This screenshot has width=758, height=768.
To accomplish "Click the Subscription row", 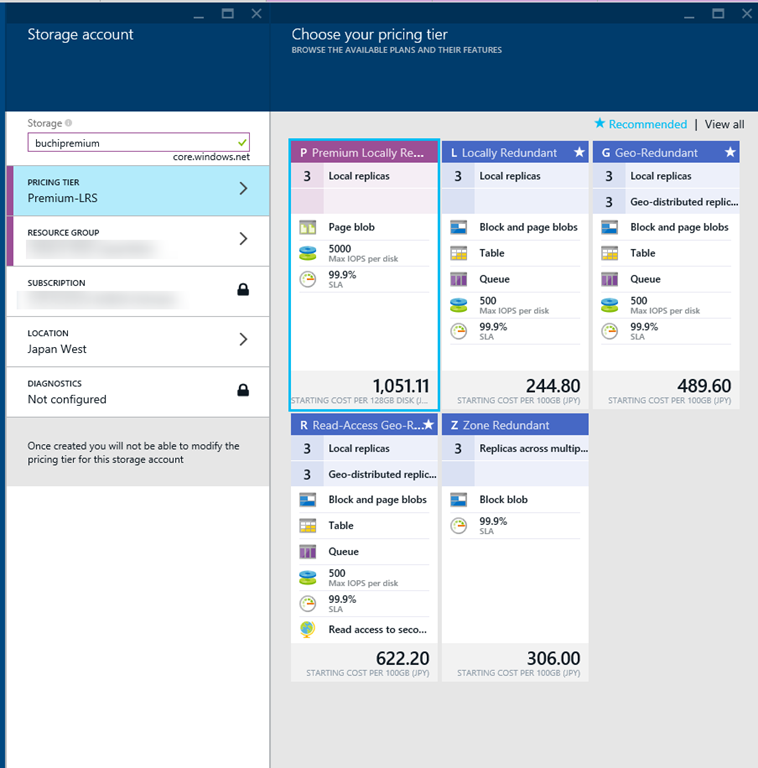I will point(138,291).
